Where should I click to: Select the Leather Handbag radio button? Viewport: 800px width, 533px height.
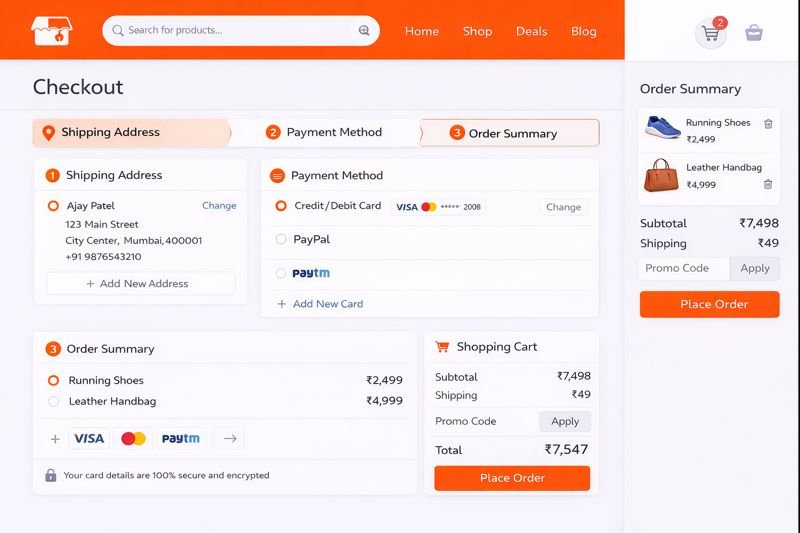[54, 401]
